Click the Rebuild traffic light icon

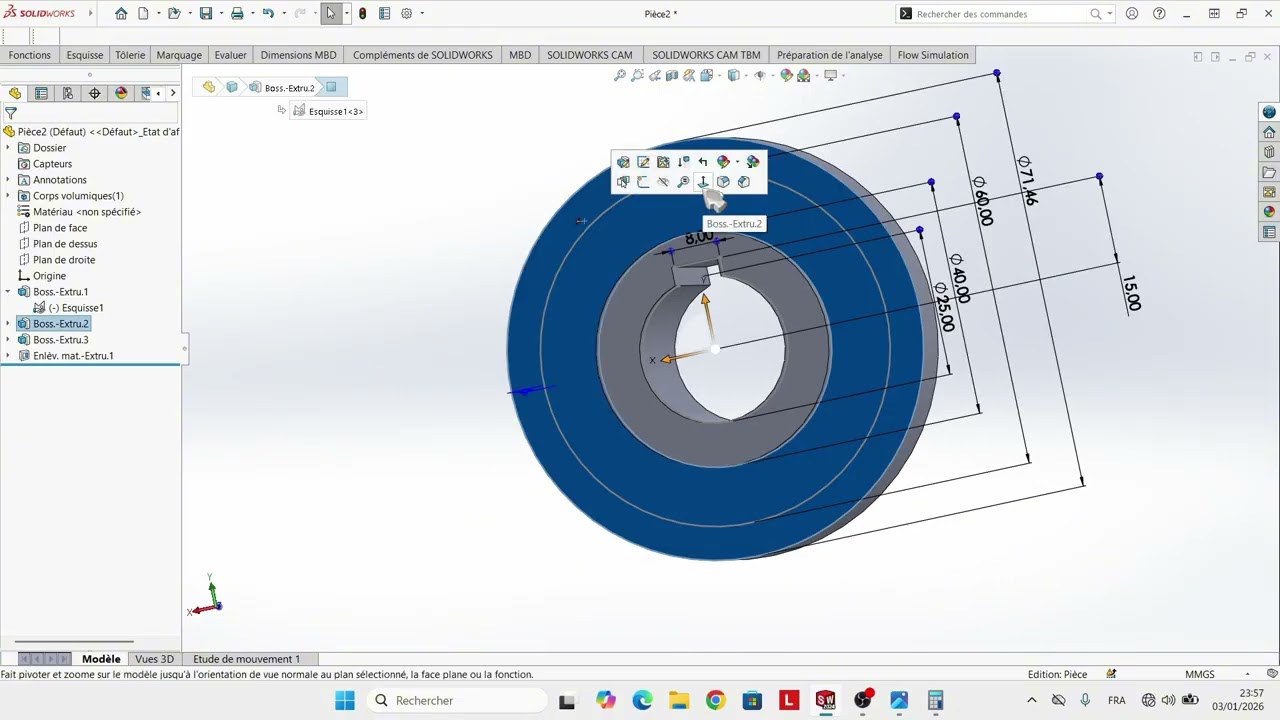(362, 14)
